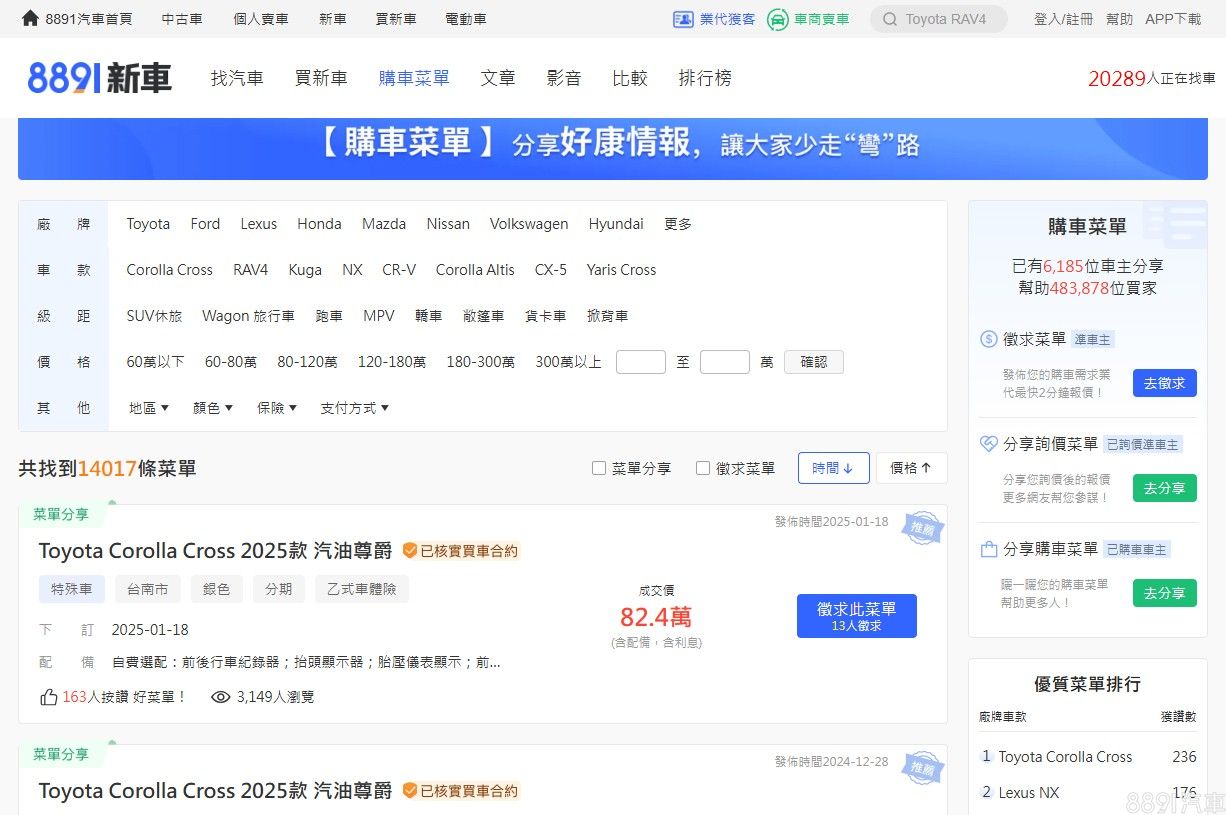Image resolution: width=1226 pixels, height=815 pixels.
Task: Click the handshake icon beside 分享詢價菜單
Action: 989,444
